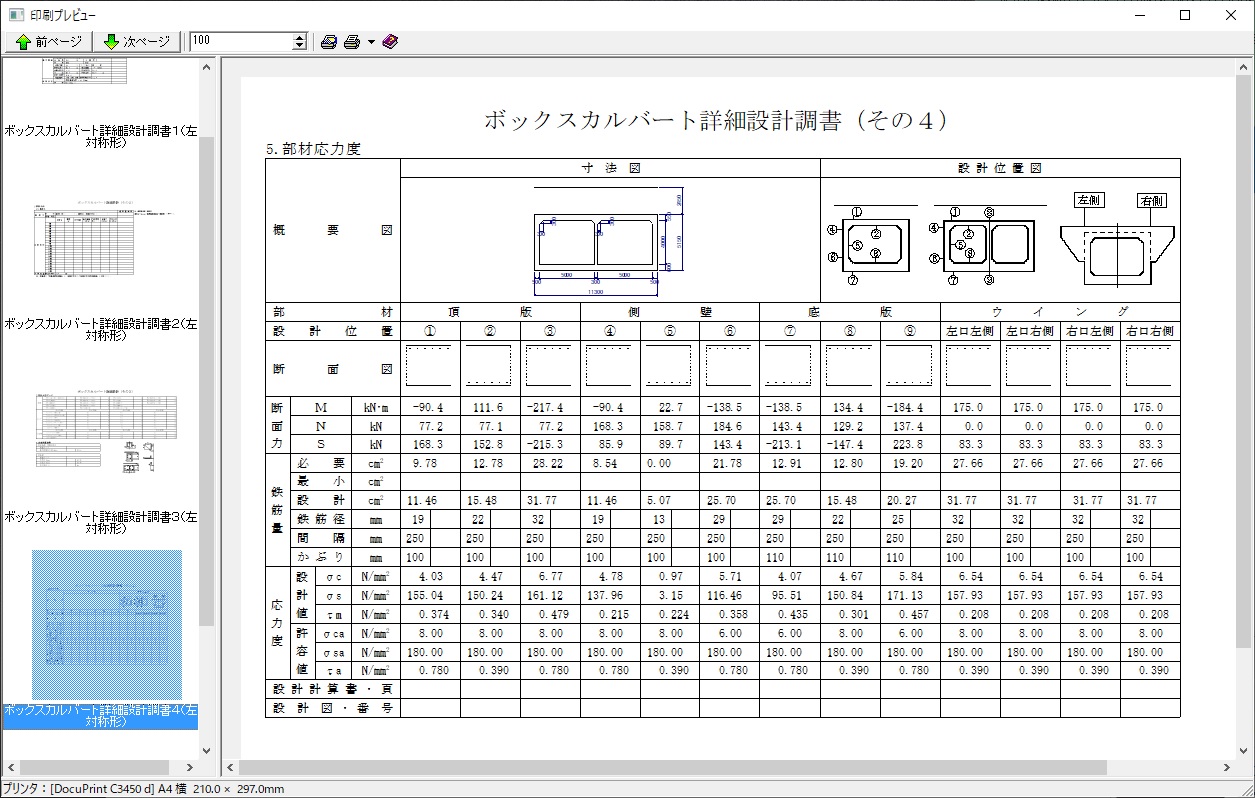Click the S value -213.1 cell

790,444
